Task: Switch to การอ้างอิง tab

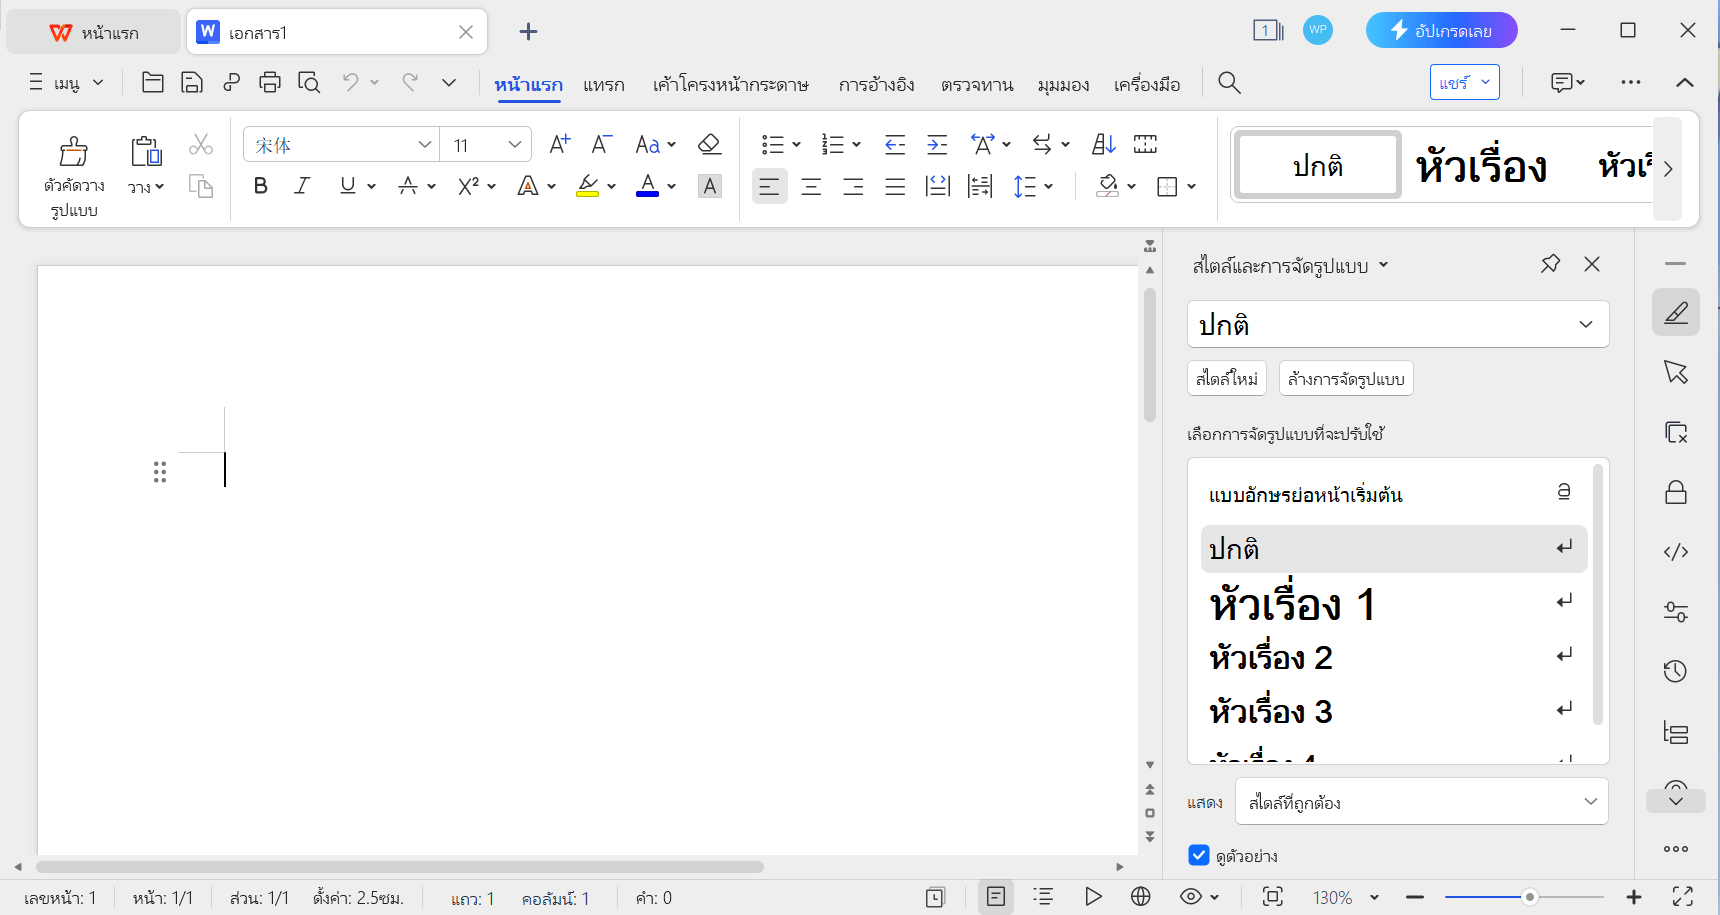Action: pyautogui.click(x=876, y=85)
